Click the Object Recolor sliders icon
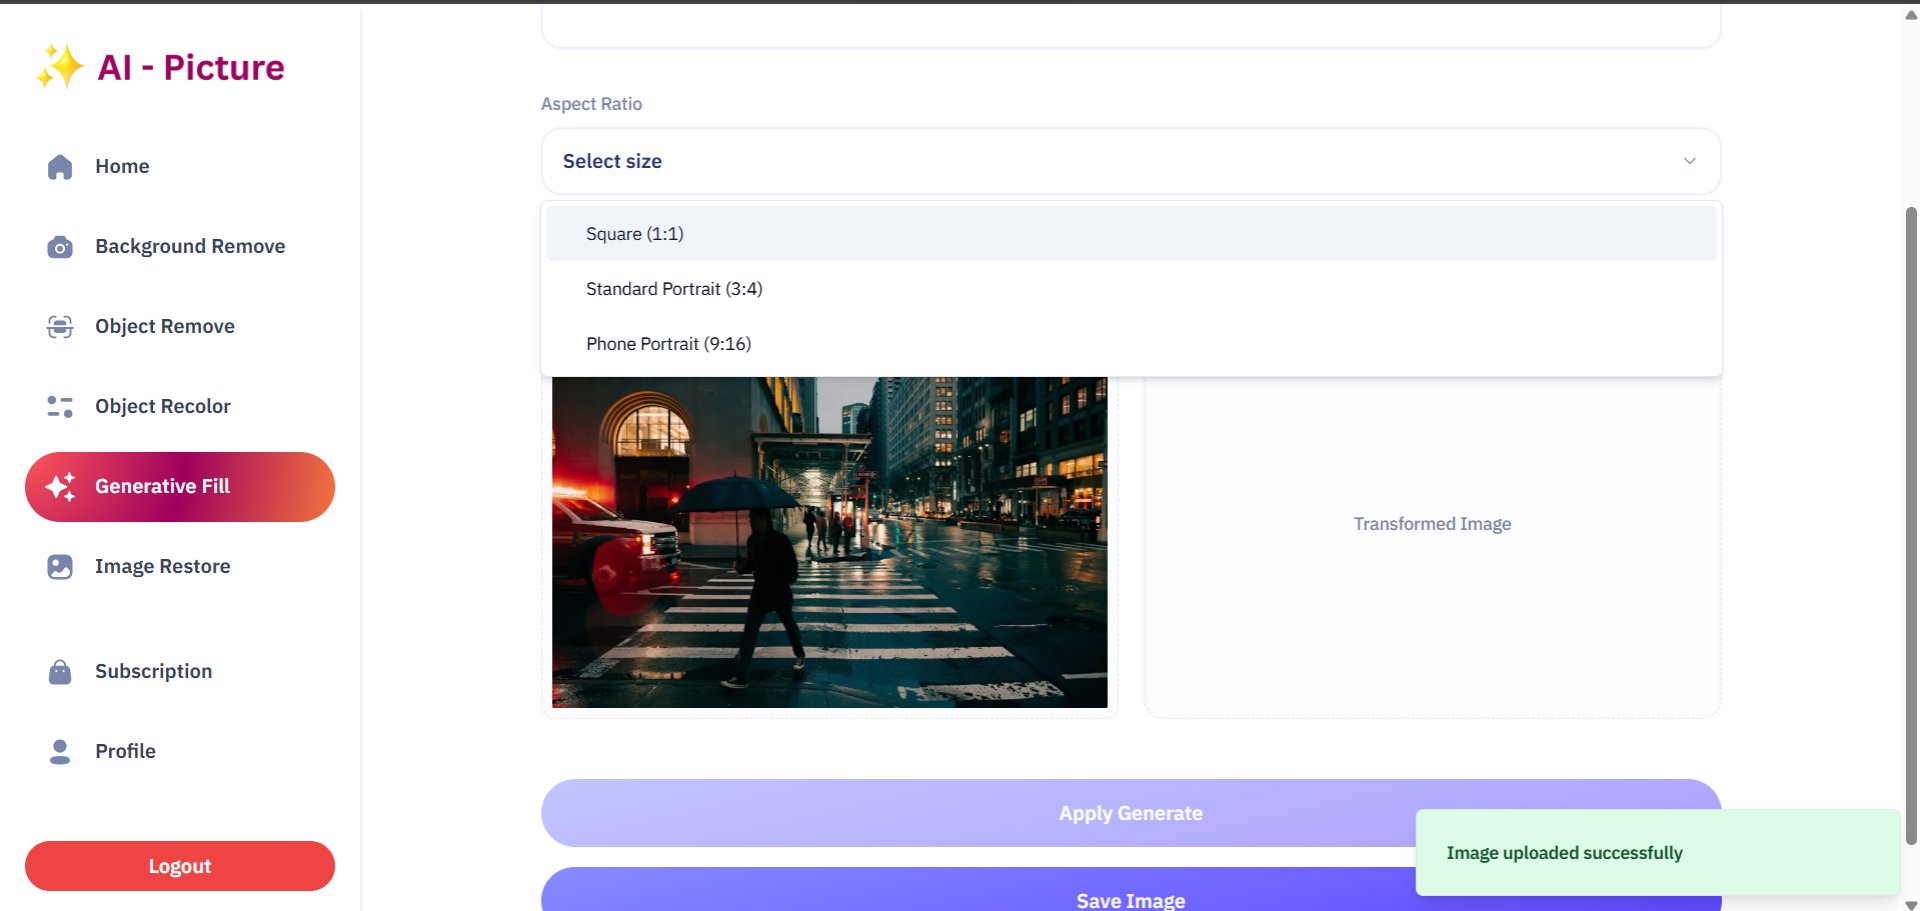Screen dimensions: 1920x911 [60, 407]
